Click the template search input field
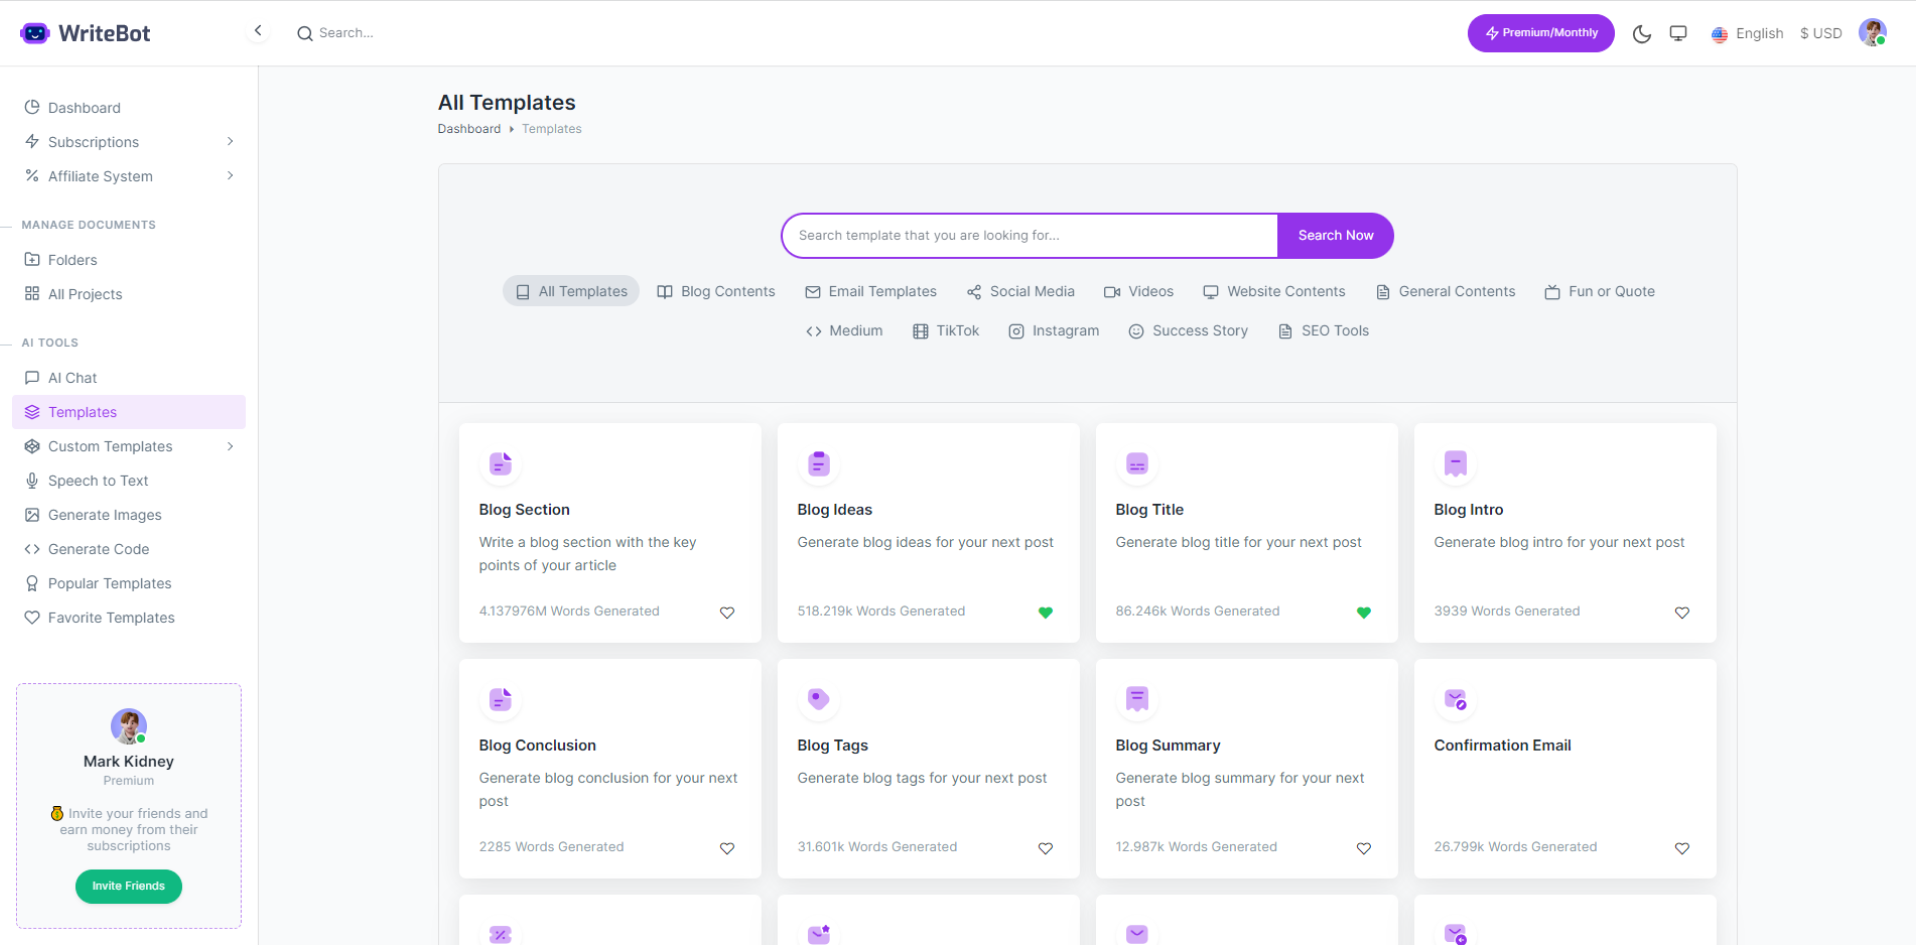The width and height of the screenshot is (1920, 945). pyautogui.click(x=1028, y=235)
